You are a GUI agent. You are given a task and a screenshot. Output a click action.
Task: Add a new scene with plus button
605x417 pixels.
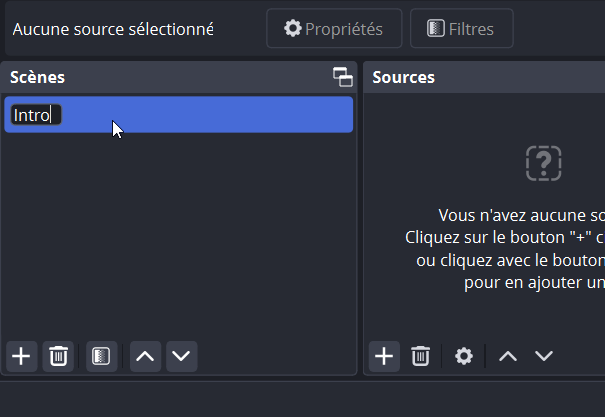[21, 356]
